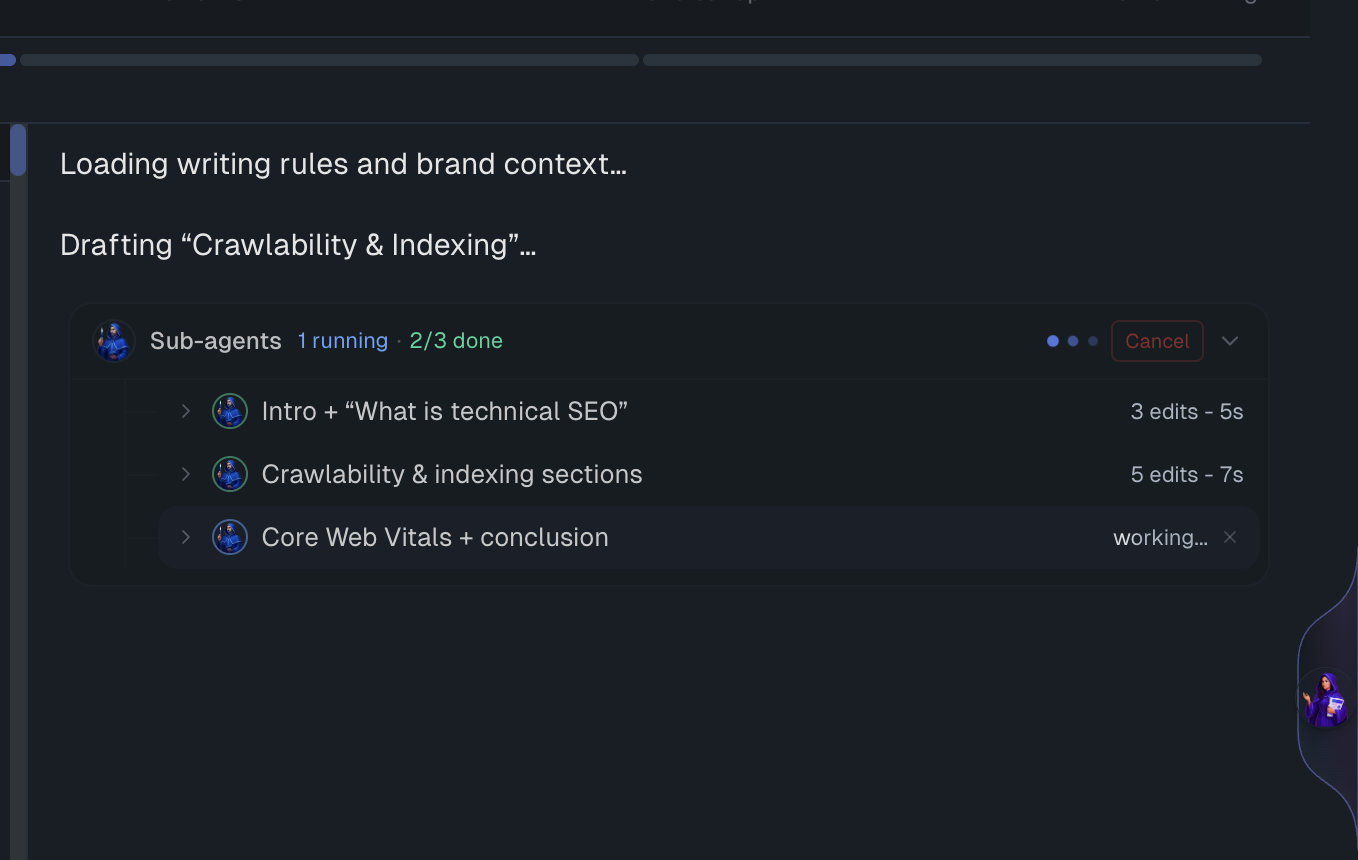The image size is (1358, 860).
Task: Click the "1 running" status label
Action: pos(342,341)
